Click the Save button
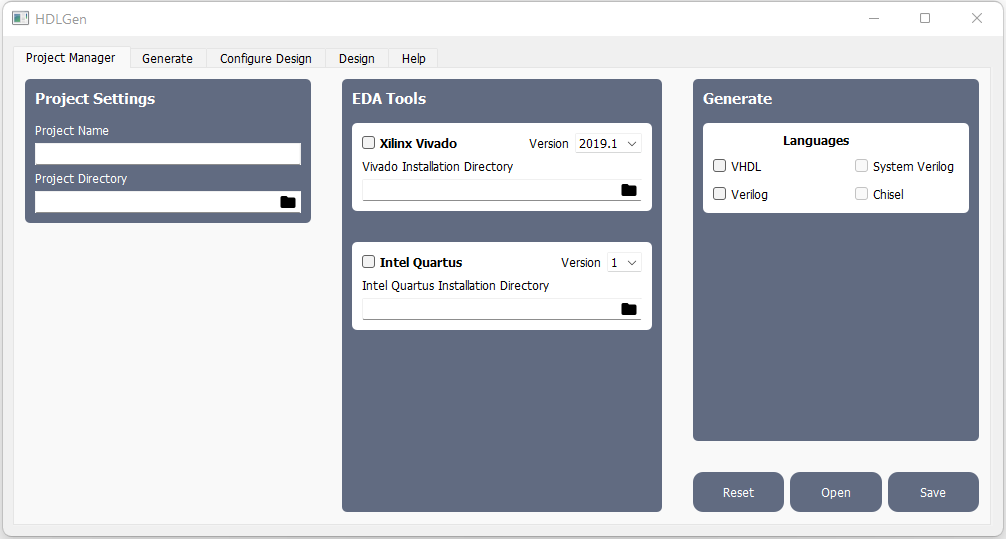This screenshot has width=1006, height=539. [x=934, y=492]
